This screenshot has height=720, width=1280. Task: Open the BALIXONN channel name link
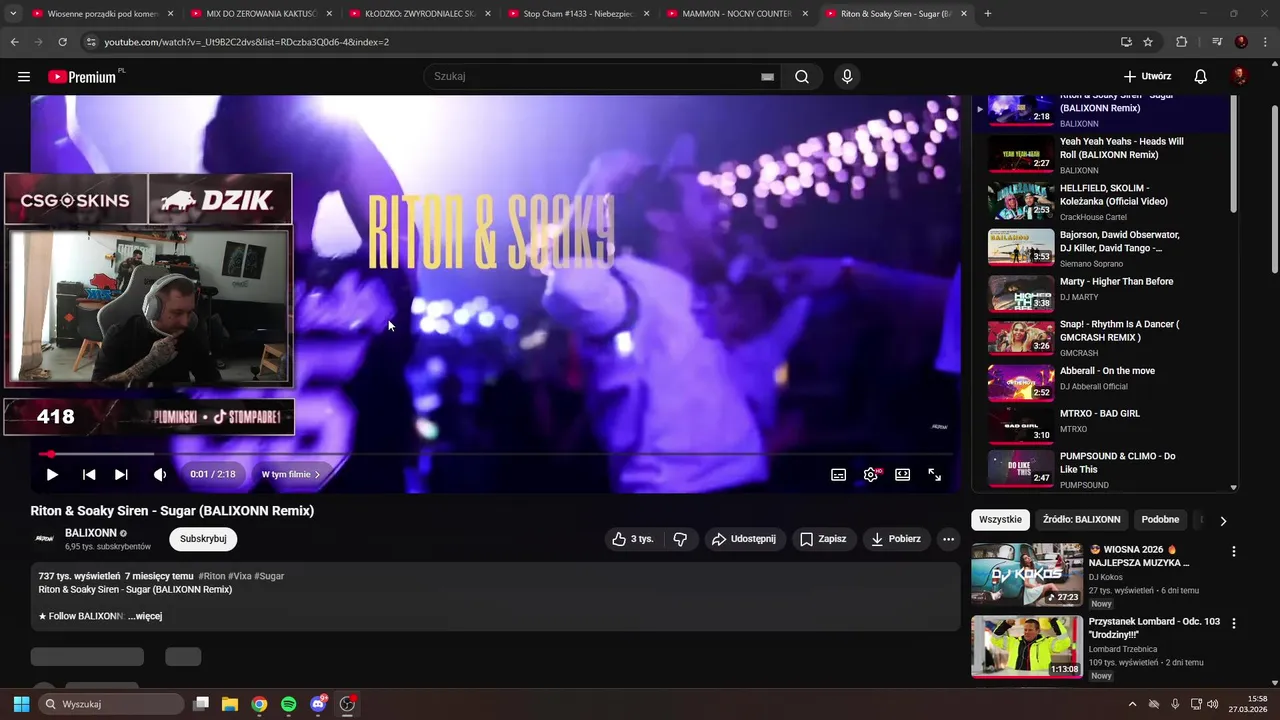[91, 533]
